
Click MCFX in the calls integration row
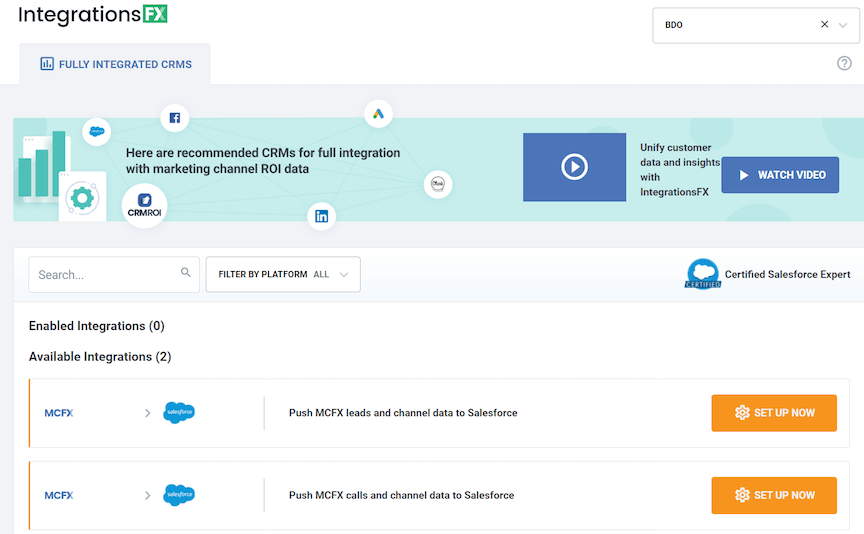pos(59,495)
